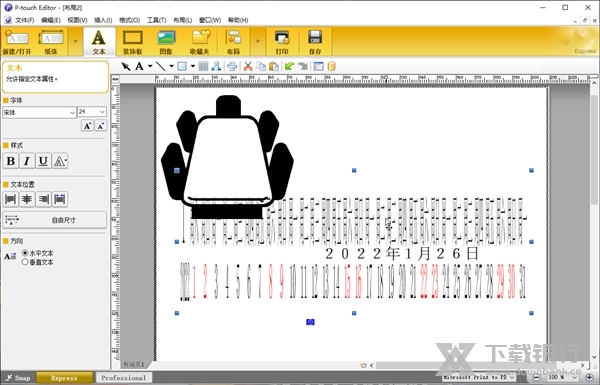Open the 布局(L) menu
The height and width of the screenshot is (385, 600).
(x=182, y=20)
